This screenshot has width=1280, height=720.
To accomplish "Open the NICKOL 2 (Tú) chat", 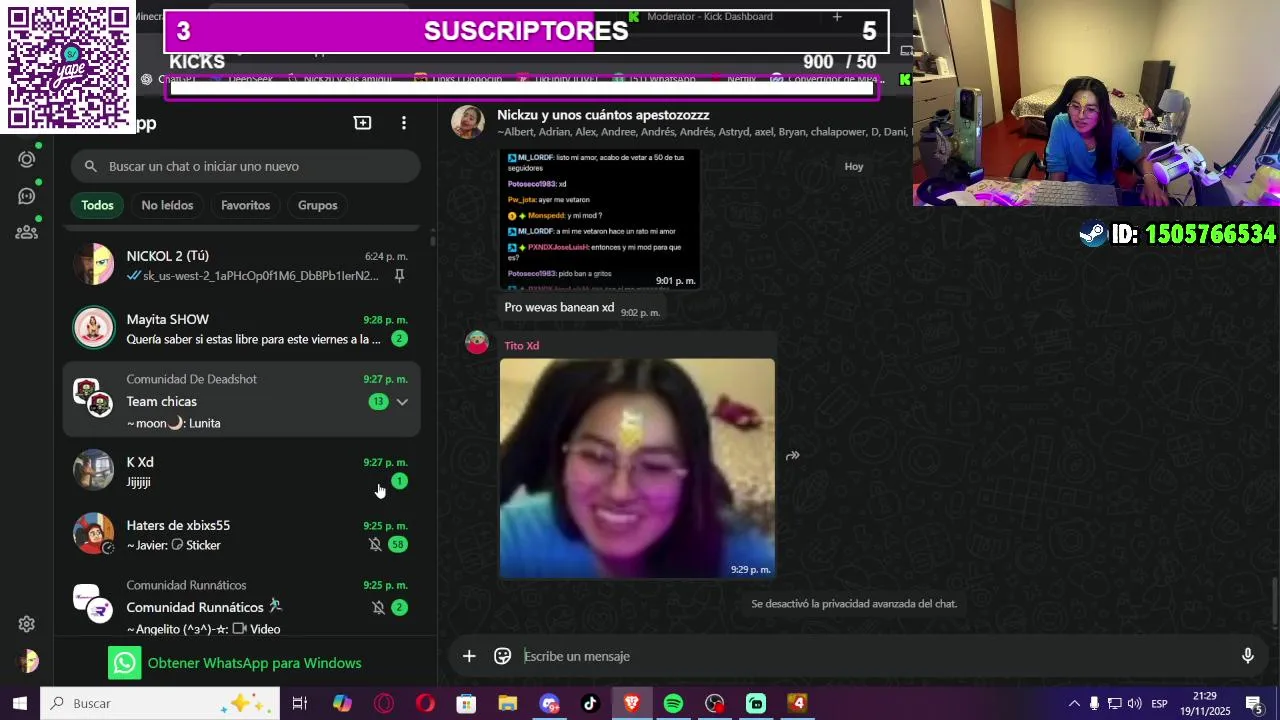I will 241,265.
